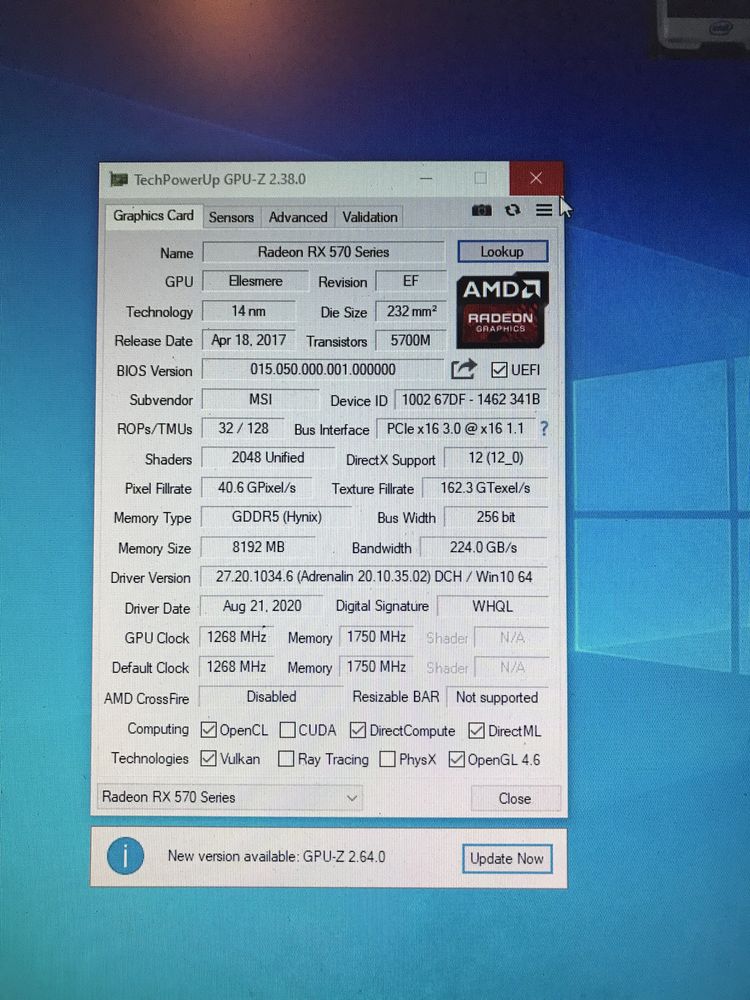The width and height of the screenshot is (750, 1000).
Task: Click the Lookup button
Action: (503, 252)
